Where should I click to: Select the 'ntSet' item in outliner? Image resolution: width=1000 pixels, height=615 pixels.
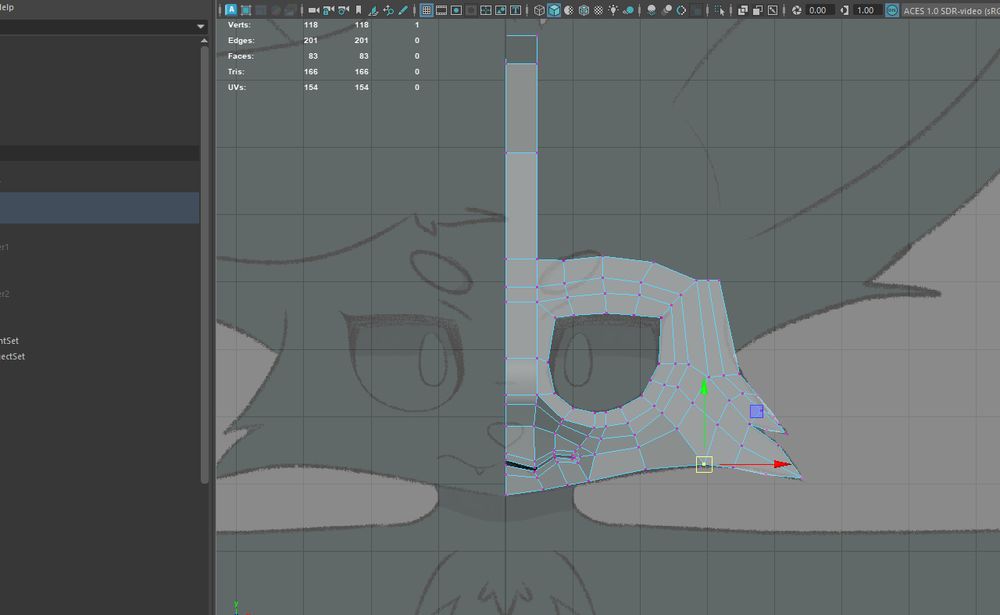[x=10, y=341]
